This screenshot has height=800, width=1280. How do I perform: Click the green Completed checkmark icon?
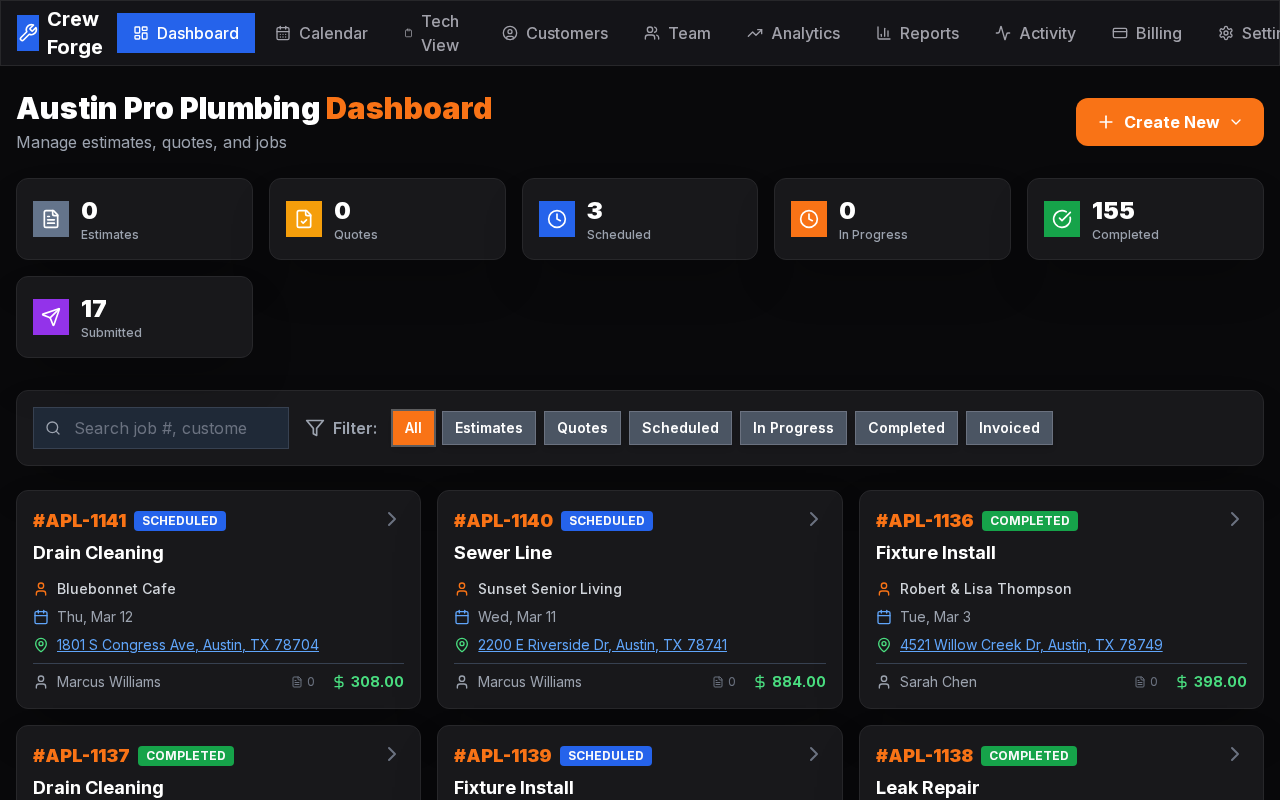click(1062, 219)
